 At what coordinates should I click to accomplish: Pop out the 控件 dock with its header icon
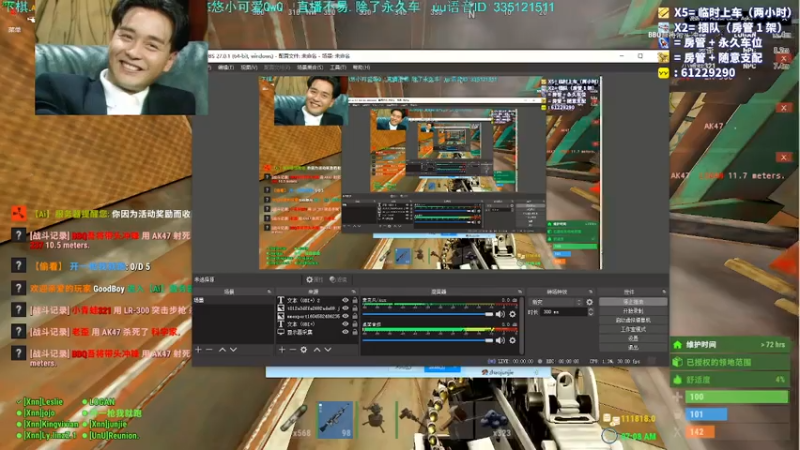(x=664, y=292)
